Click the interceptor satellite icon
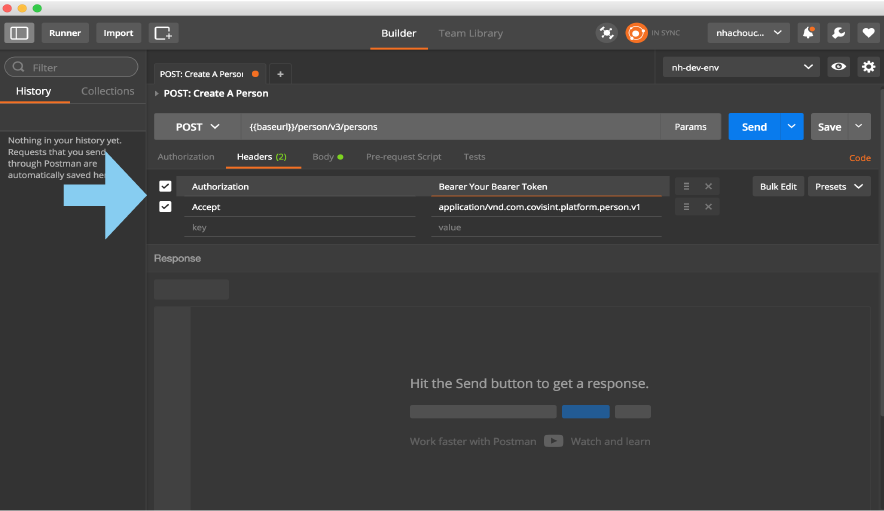This screenshot has width=884, height=511. [606, 33]
